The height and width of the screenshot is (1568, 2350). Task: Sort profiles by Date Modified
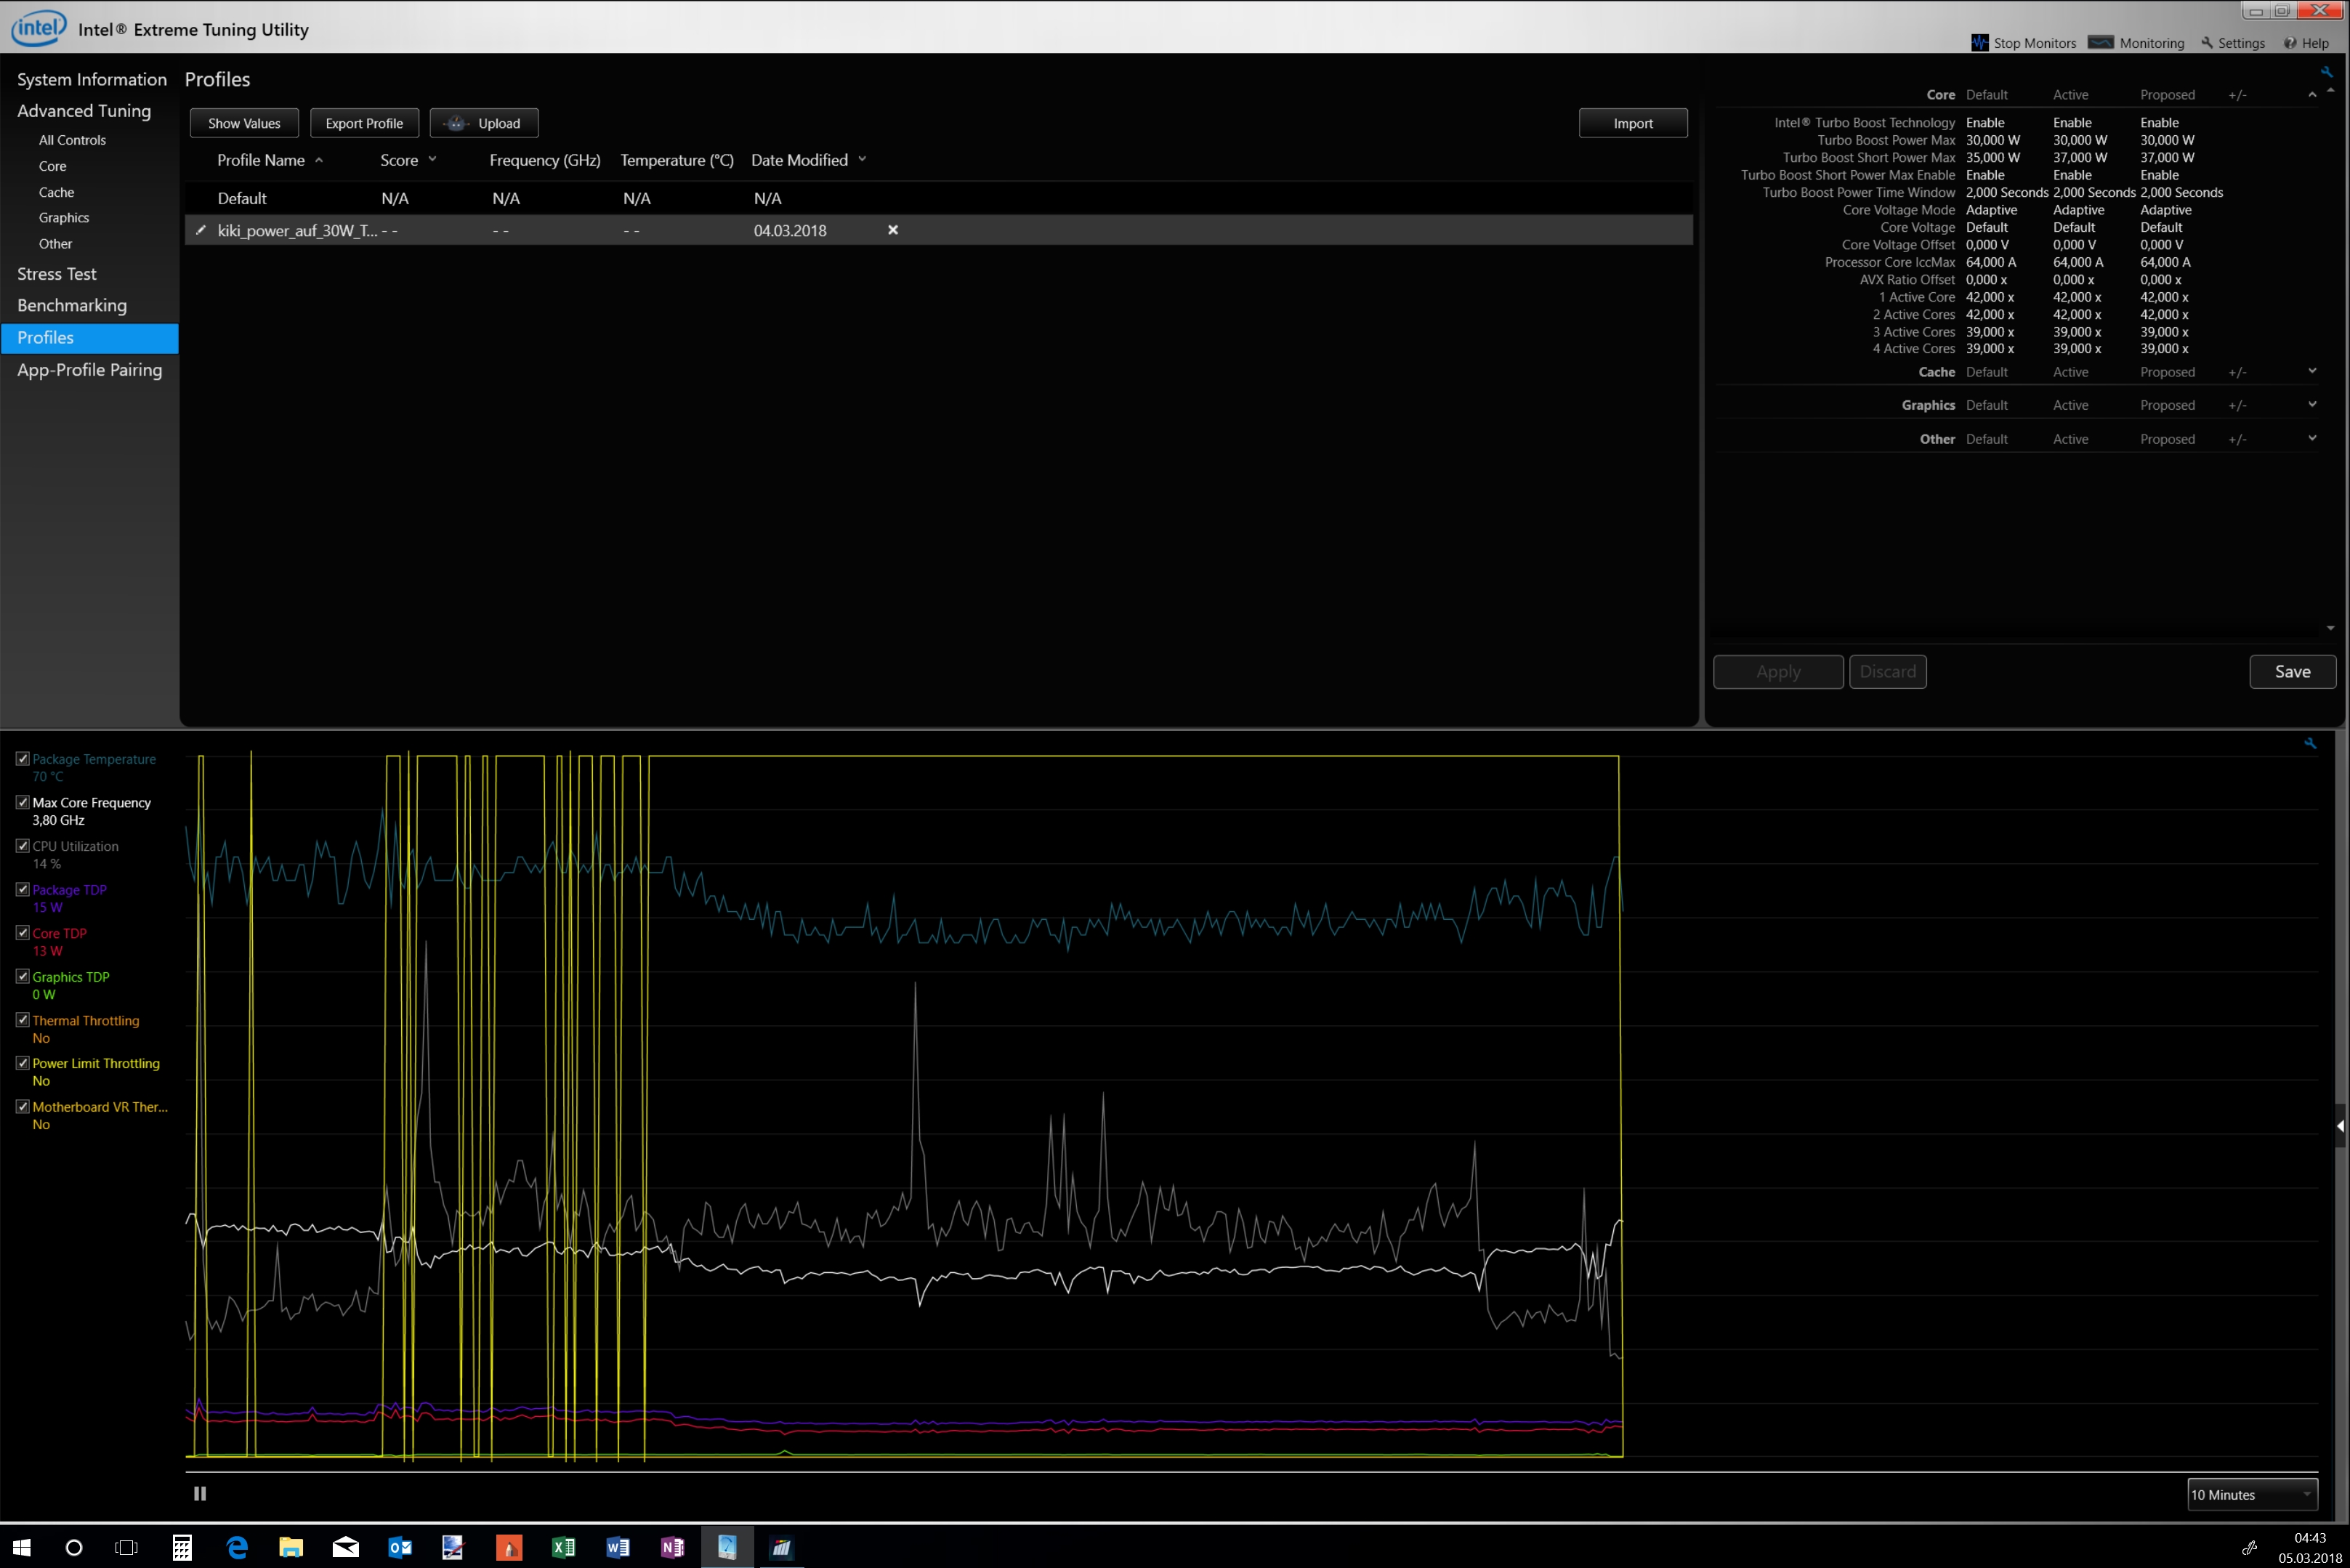point(808,160)
